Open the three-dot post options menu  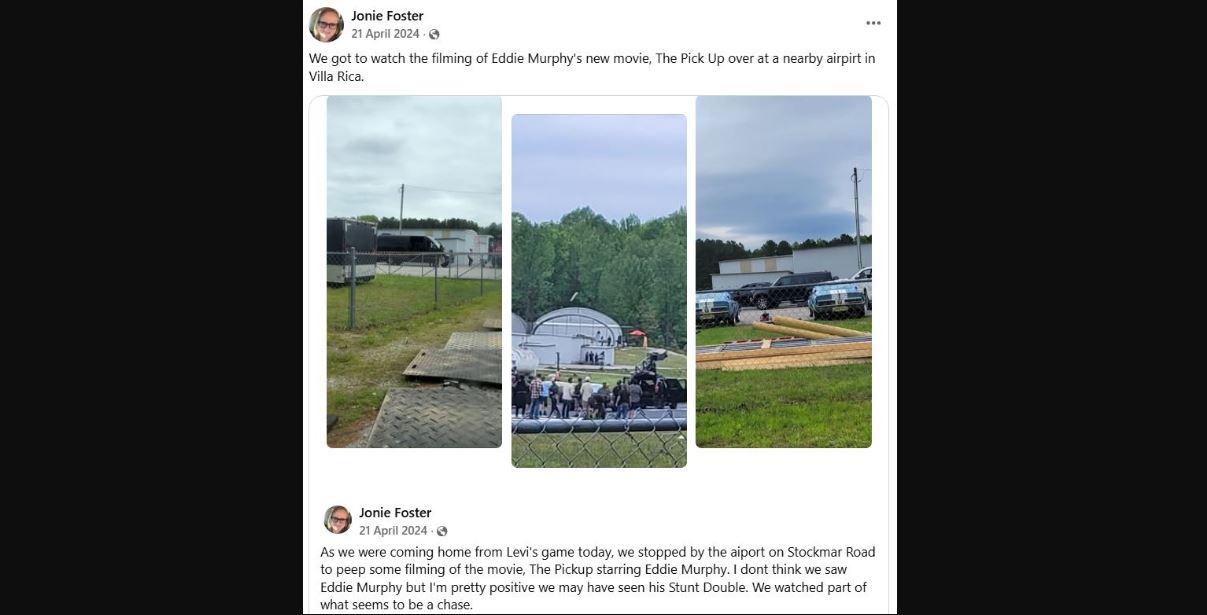pos(873,23)
